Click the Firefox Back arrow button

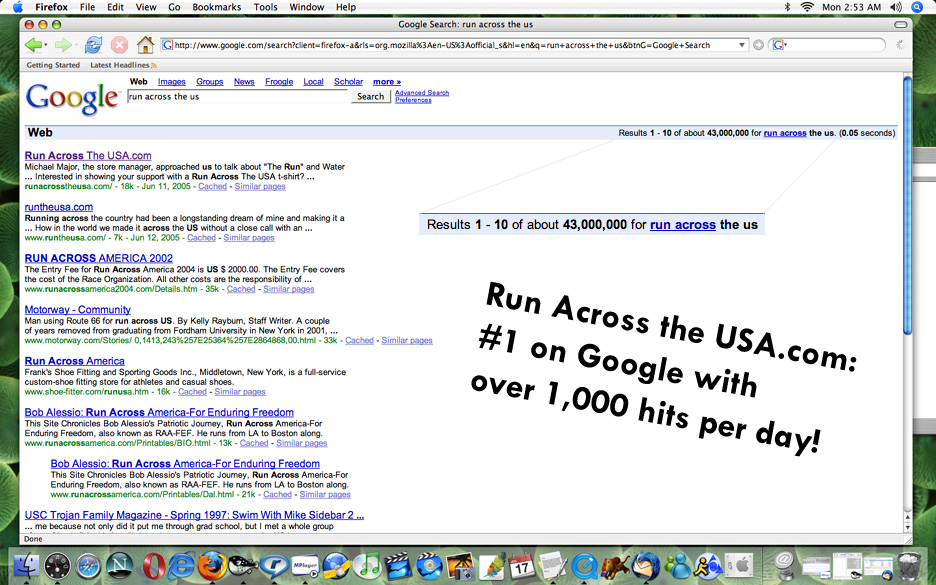click(32, 45)
